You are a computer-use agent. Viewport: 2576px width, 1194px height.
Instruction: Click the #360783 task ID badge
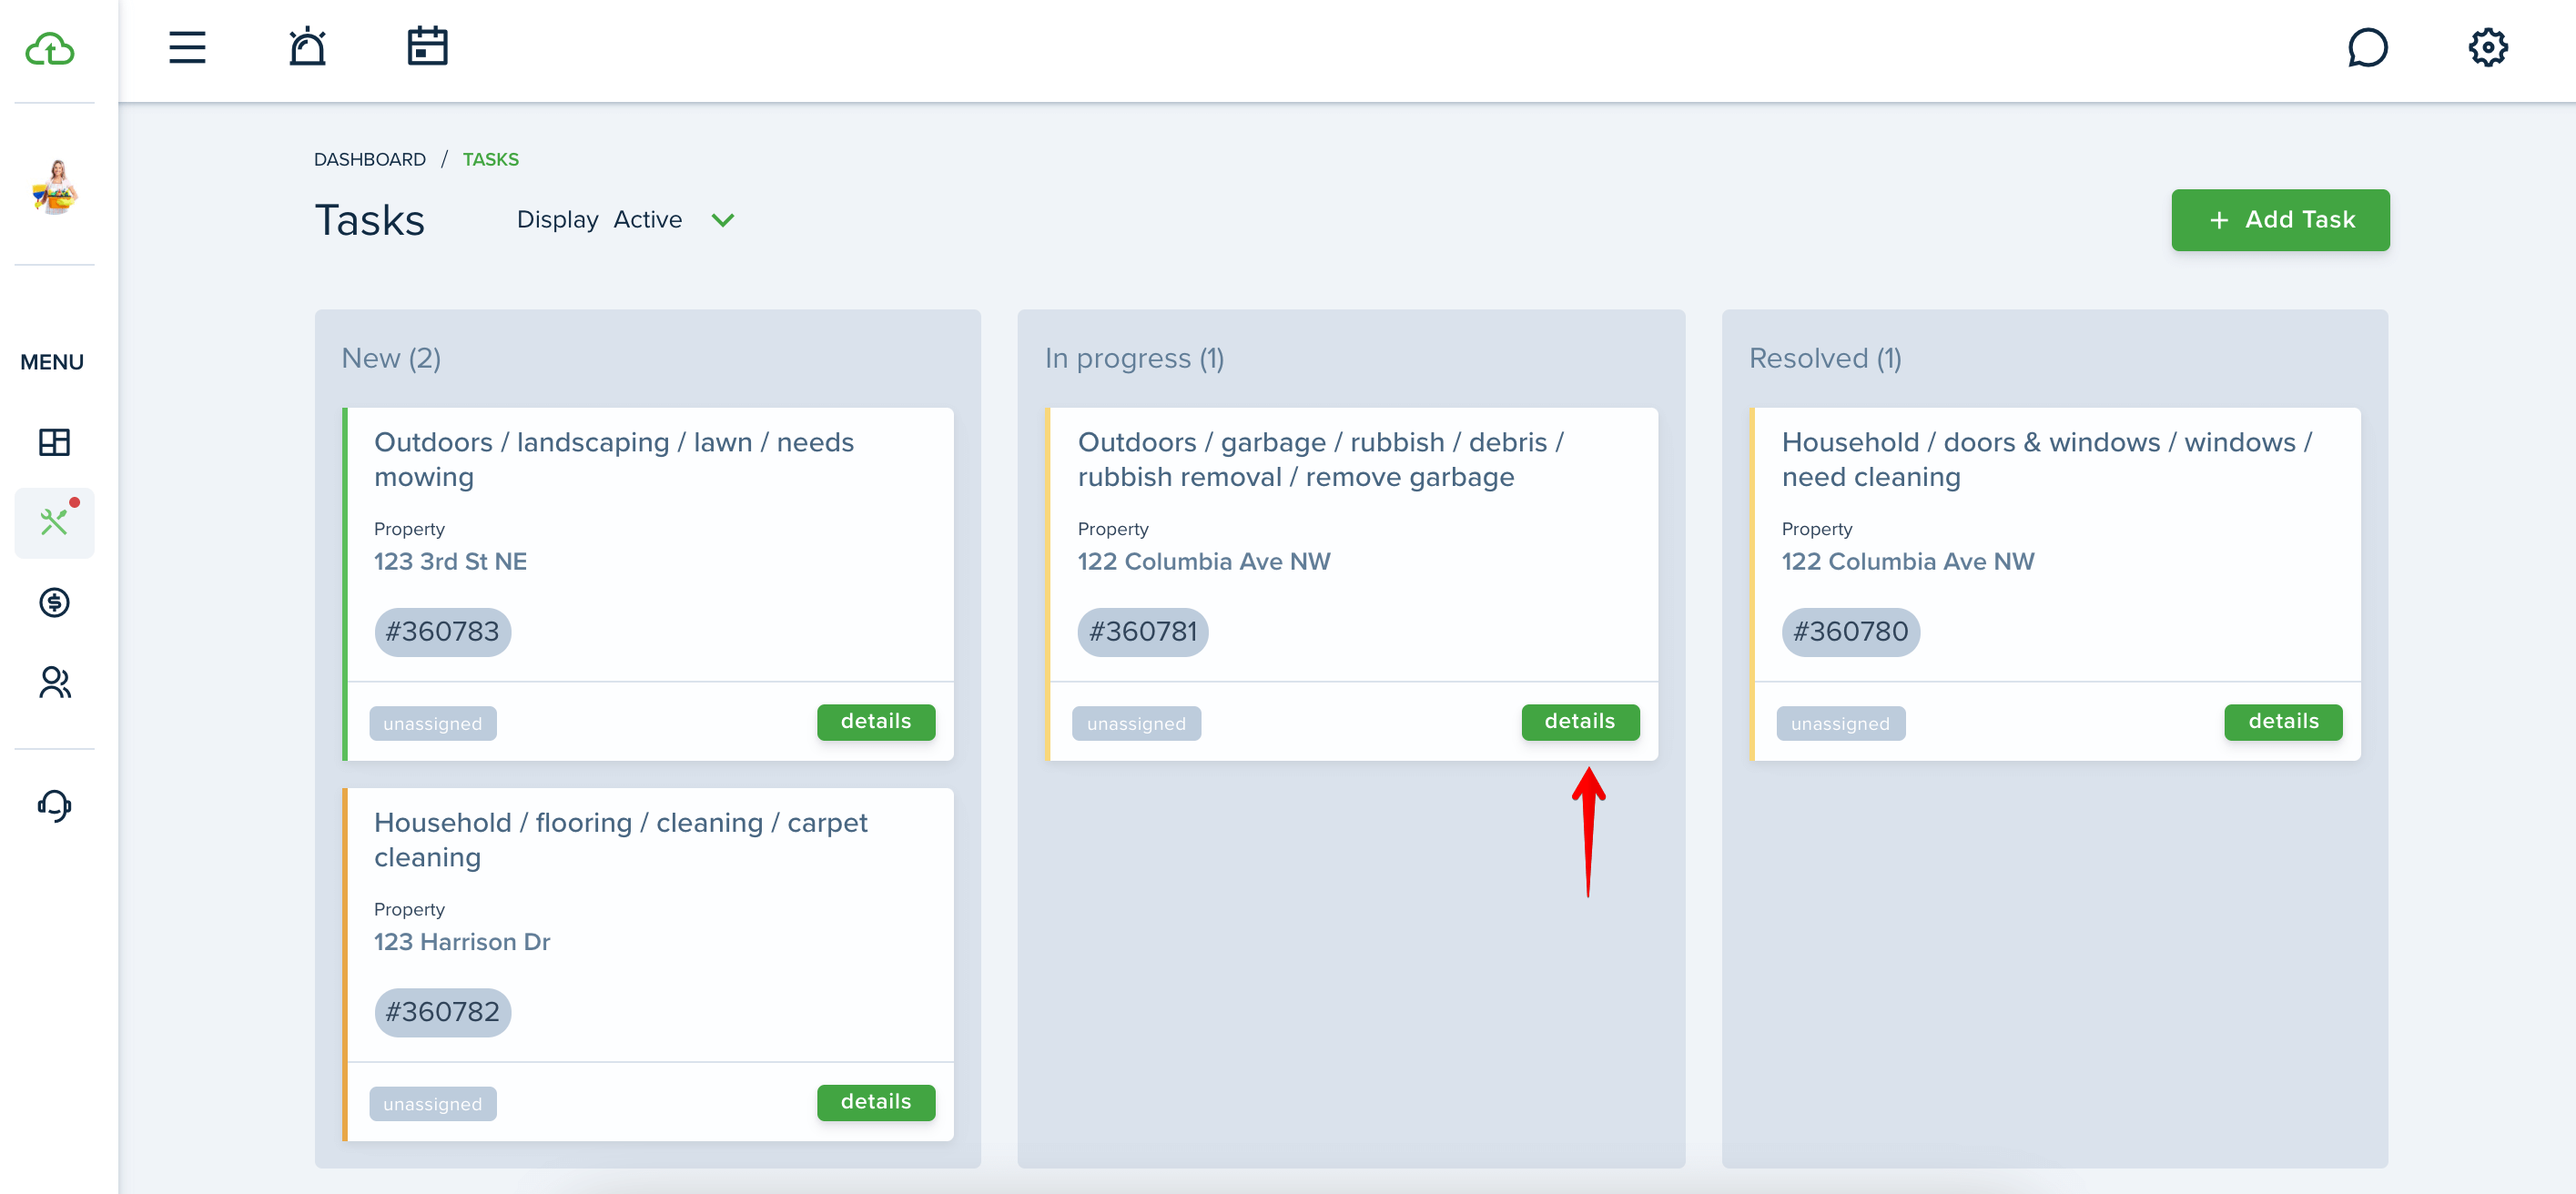(x=442, y=632)
